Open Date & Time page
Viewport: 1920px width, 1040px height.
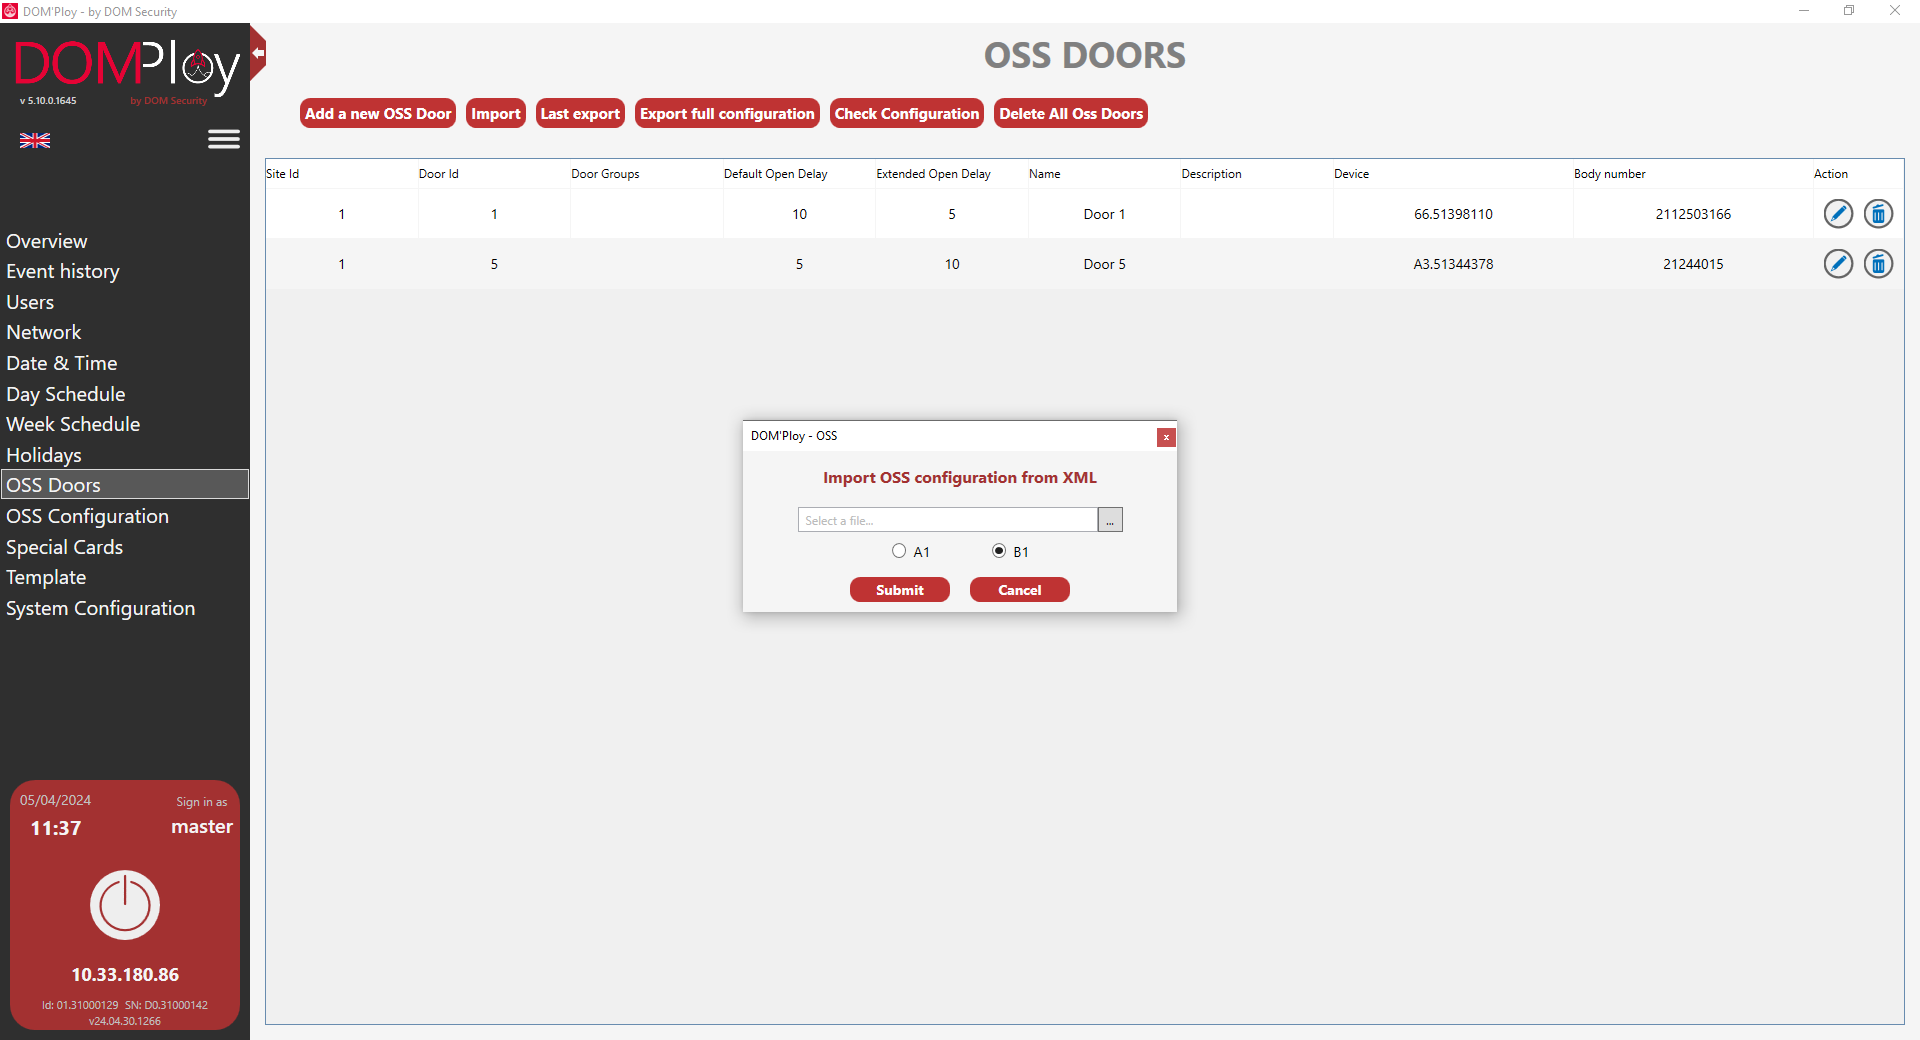pos(62,363)
